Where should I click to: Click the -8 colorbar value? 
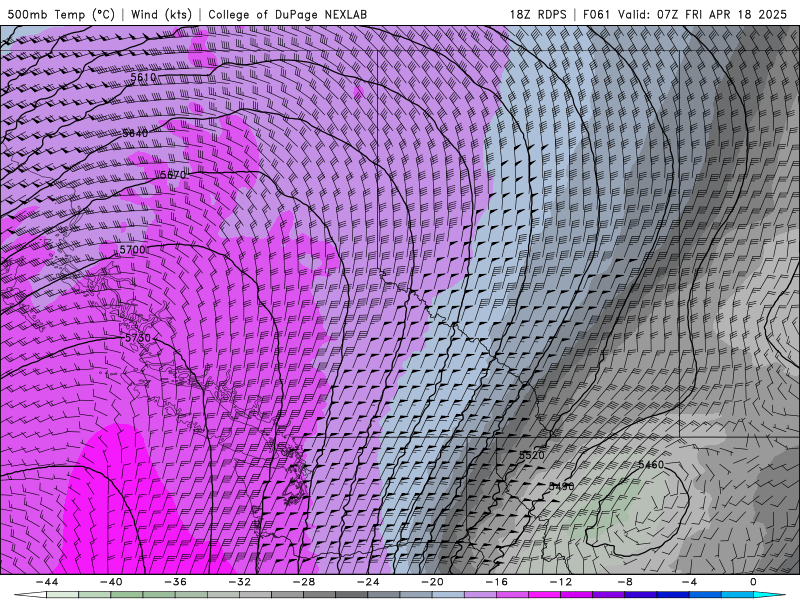pyautogui.click(x=626, y=582)
